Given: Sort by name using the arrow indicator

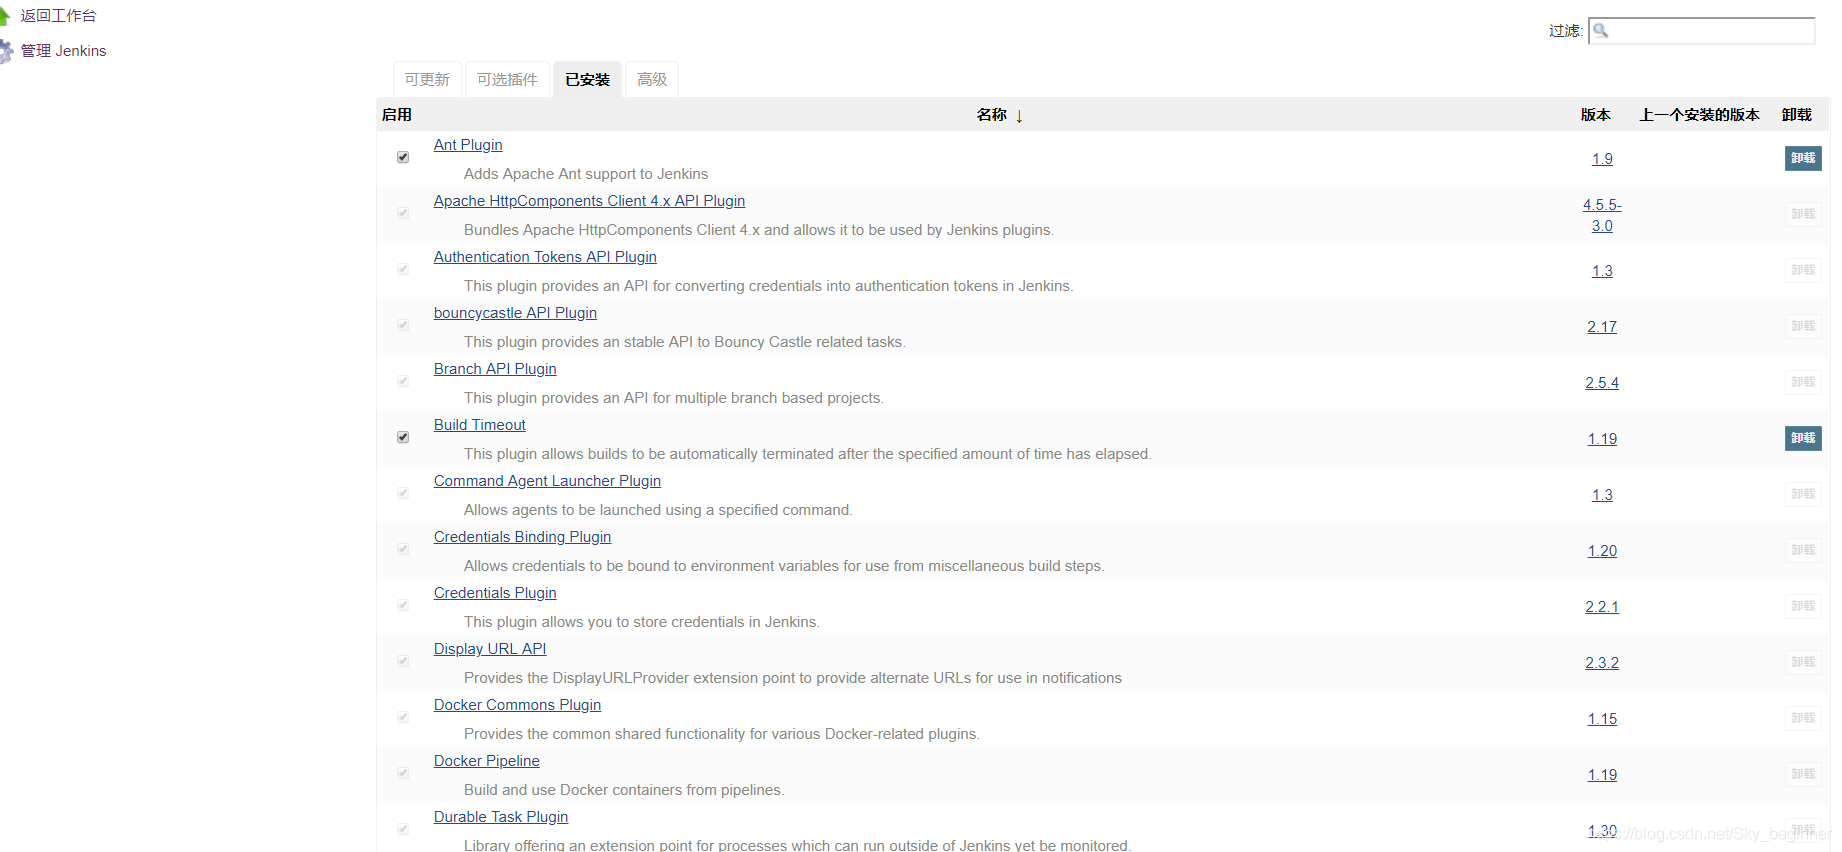Looking at the screenshot, I should tap(1019, 116).
